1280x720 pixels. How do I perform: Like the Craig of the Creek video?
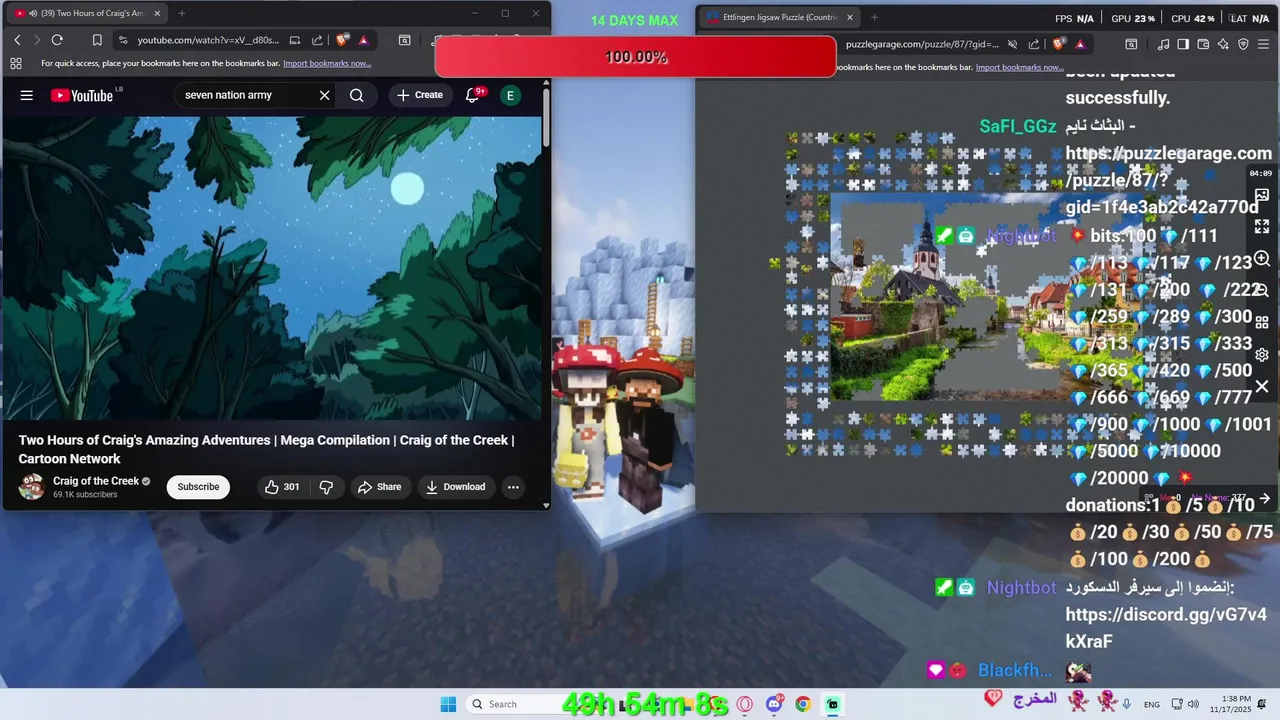pos(282,487)
